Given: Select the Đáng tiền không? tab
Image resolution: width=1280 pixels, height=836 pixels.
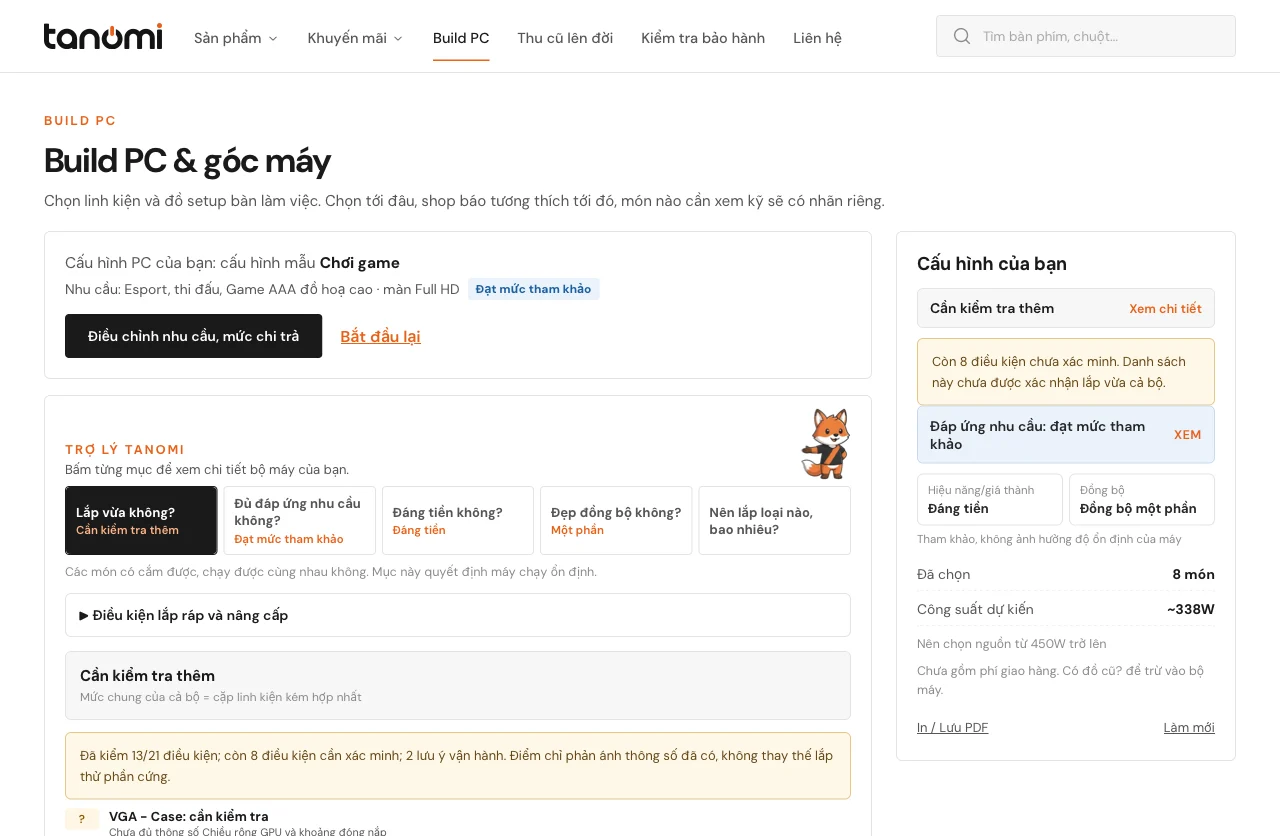Looking at the screenshot, I should coord(458,520).
